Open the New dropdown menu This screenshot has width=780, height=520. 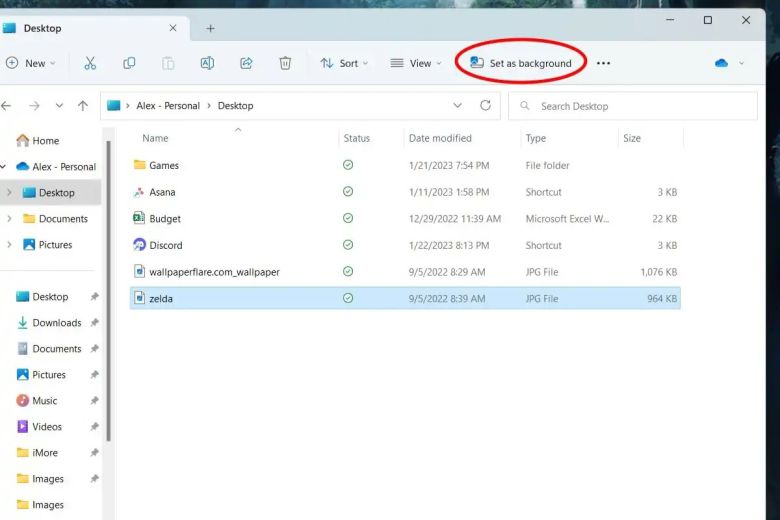31,63
